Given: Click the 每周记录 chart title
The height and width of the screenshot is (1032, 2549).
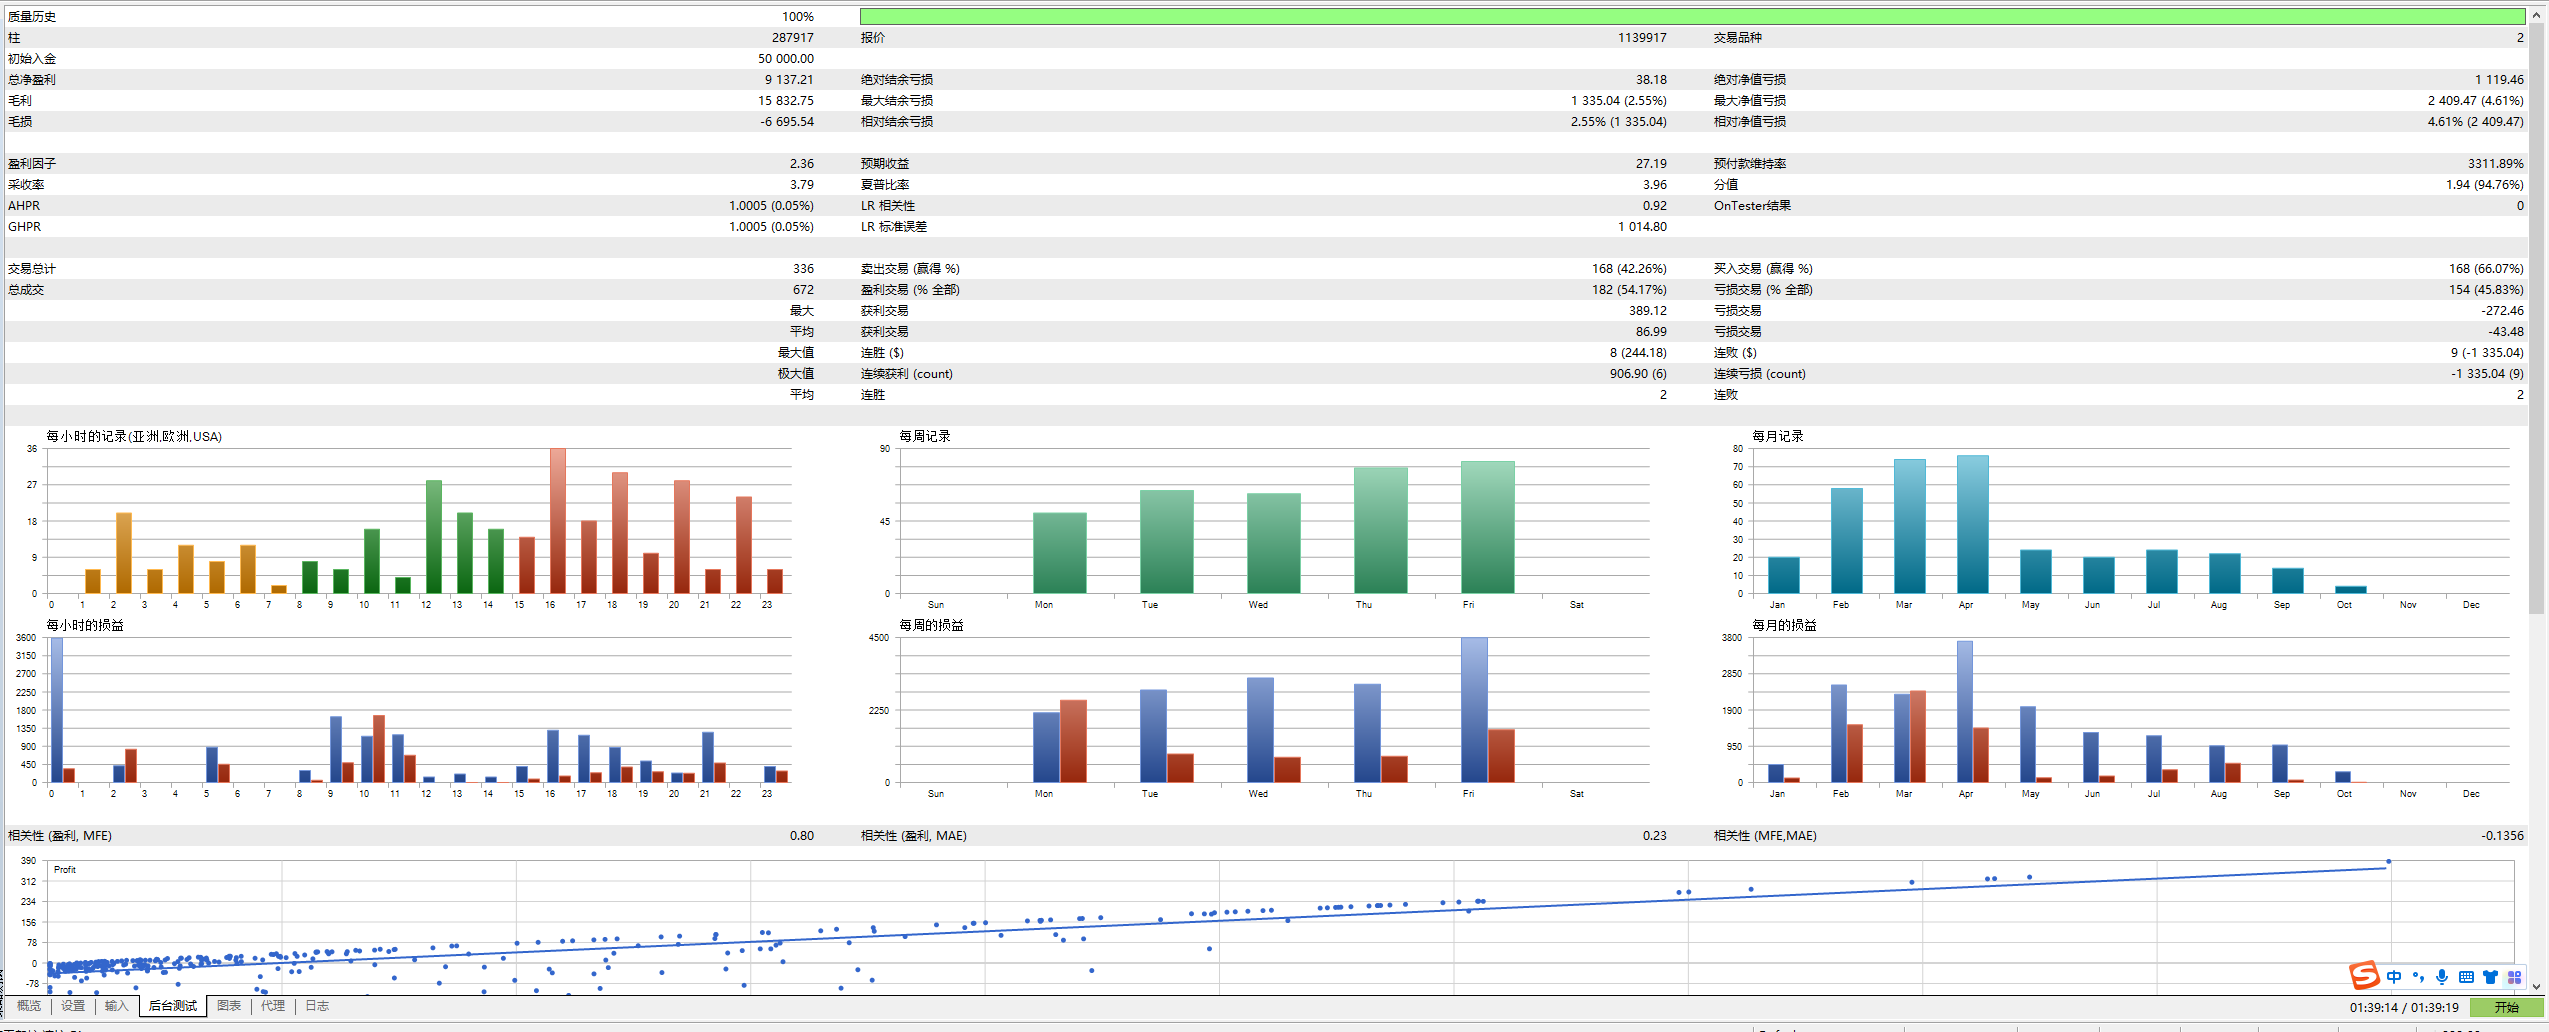Looking at the screenshot, I should tap(925, 436).
